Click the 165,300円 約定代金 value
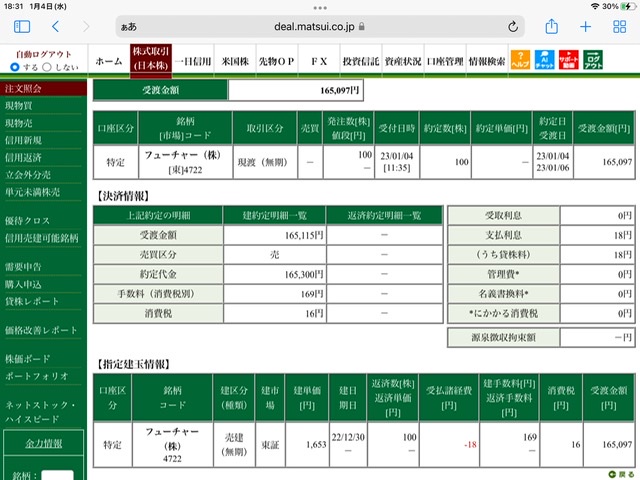Screen dimensions: 640x480 304,274
